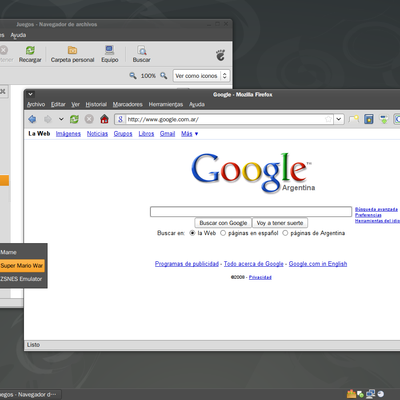The width and height of the screenshot is (400, 400).
Task: Click the Voy a tener suerte button
Action: coord(280,223)
